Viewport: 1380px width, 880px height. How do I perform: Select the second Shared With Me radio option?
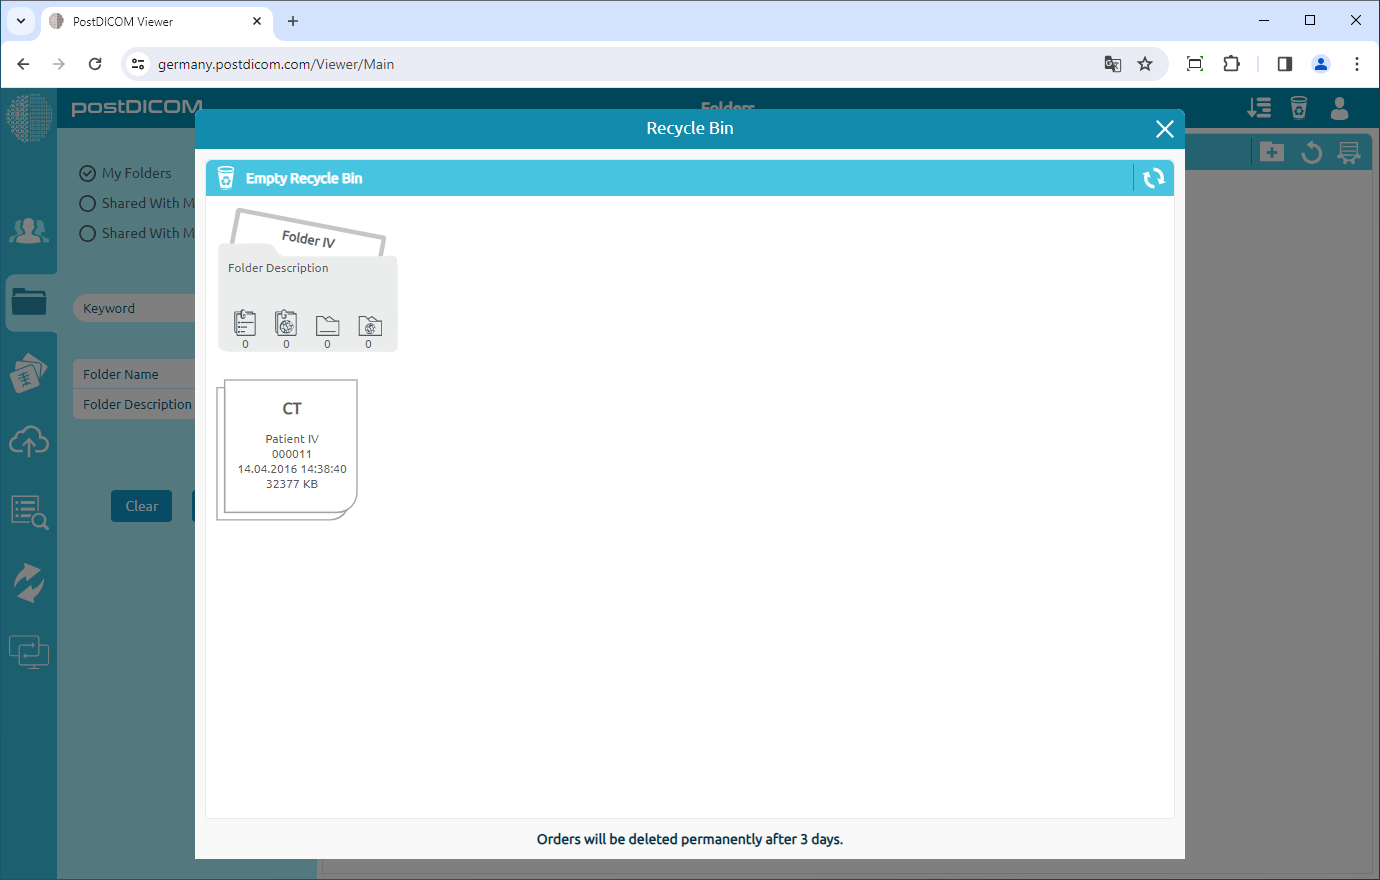(x=88, y=232)
